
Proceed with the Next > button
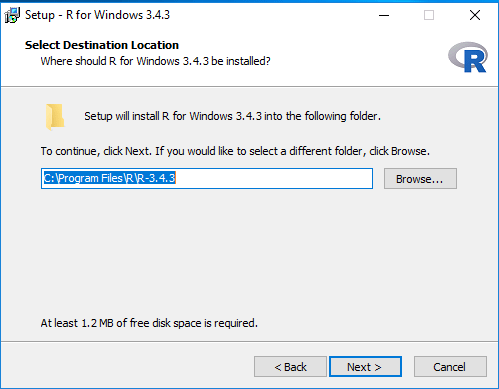pos(365,367)
